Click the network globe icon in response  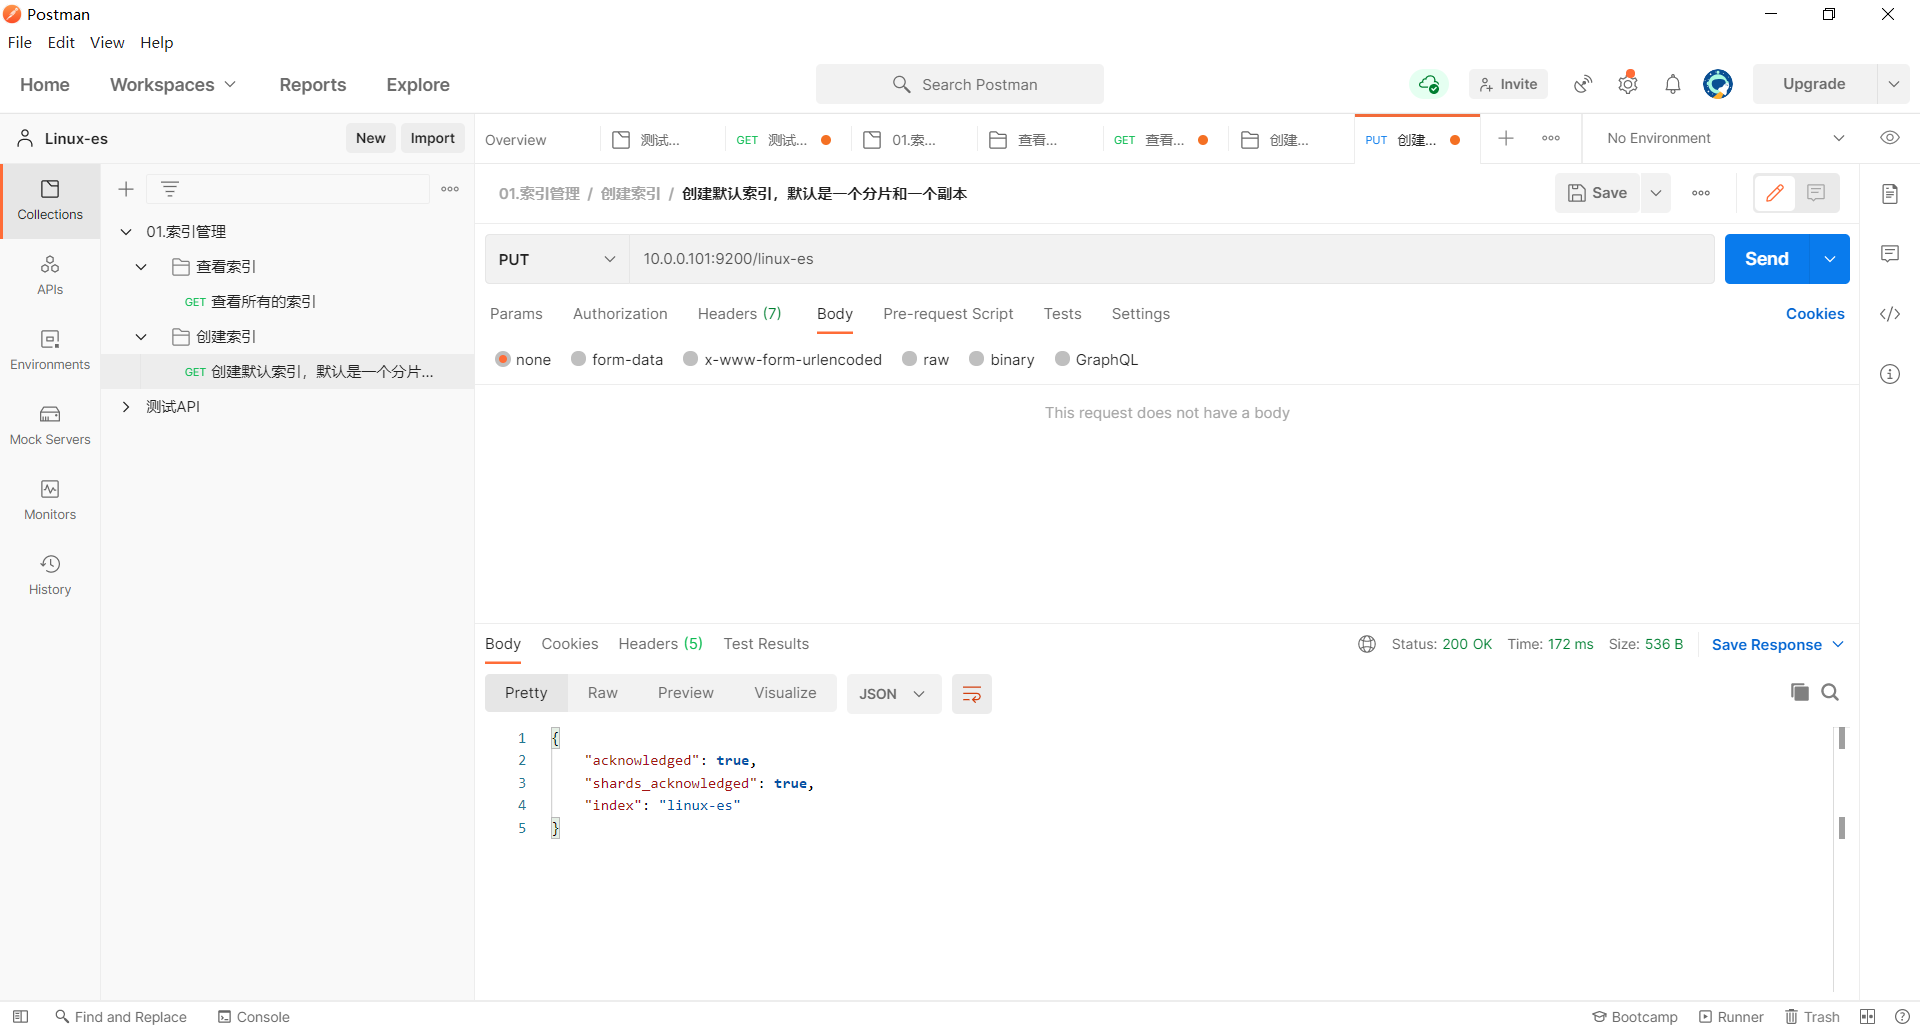[1367, 644]
